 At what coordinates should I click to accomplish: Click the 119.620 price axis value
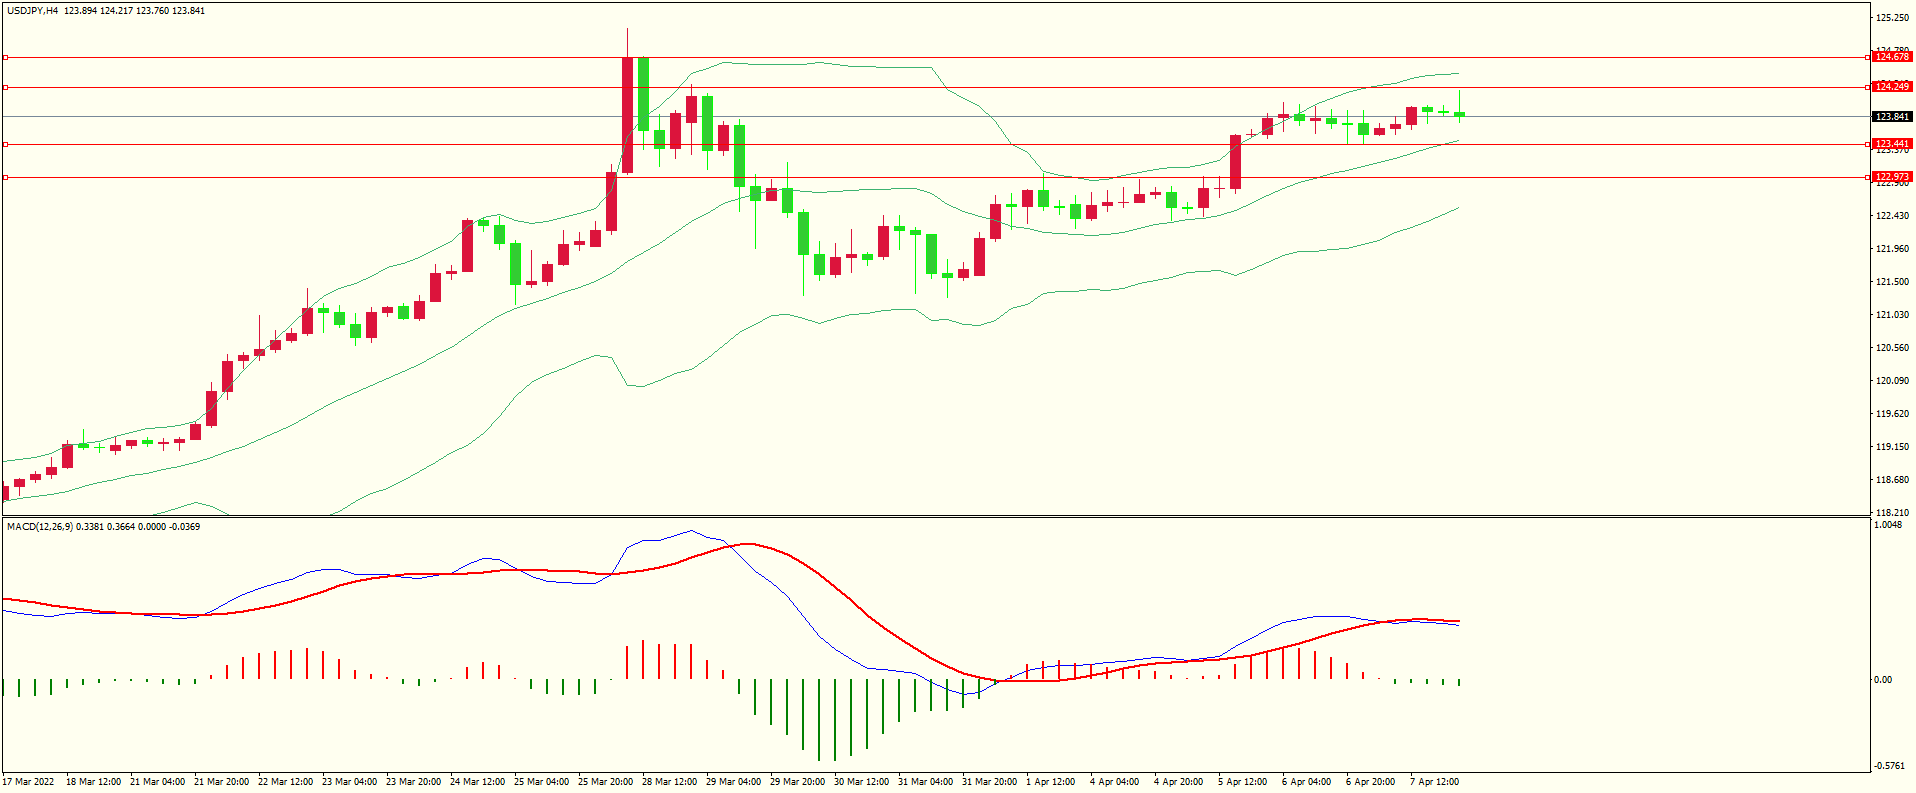[x=1892, y=414]
